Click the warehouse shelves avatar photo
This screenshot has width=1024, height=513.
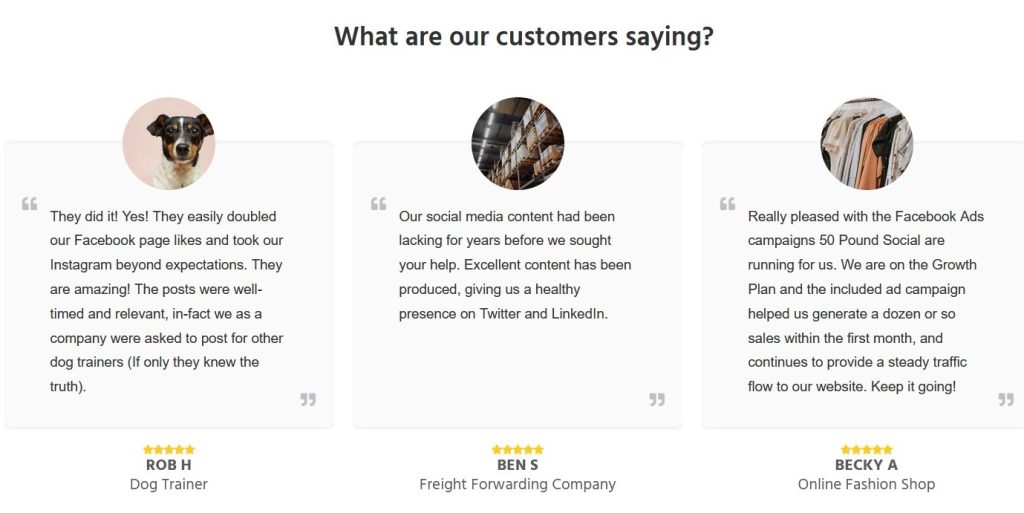coord(517,143)
